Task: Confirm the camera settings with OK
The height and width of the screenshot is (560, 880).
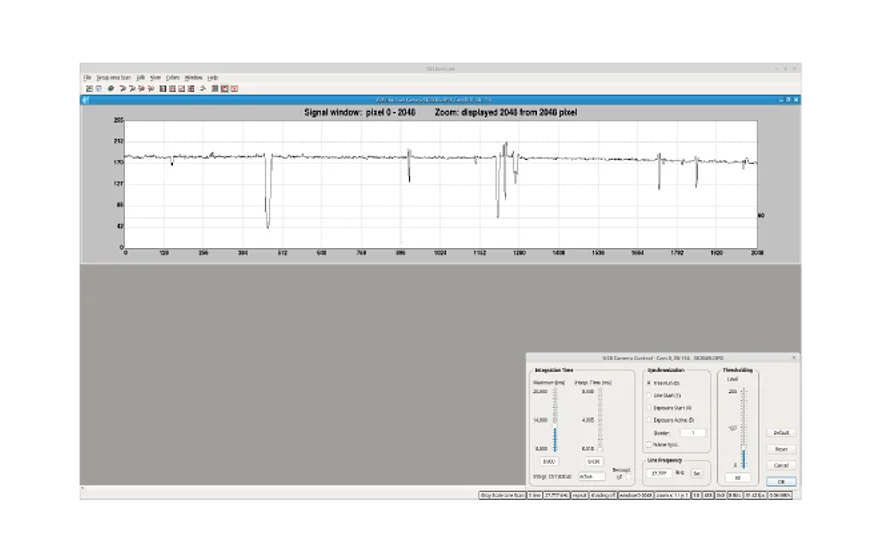Action: point(781,481)
